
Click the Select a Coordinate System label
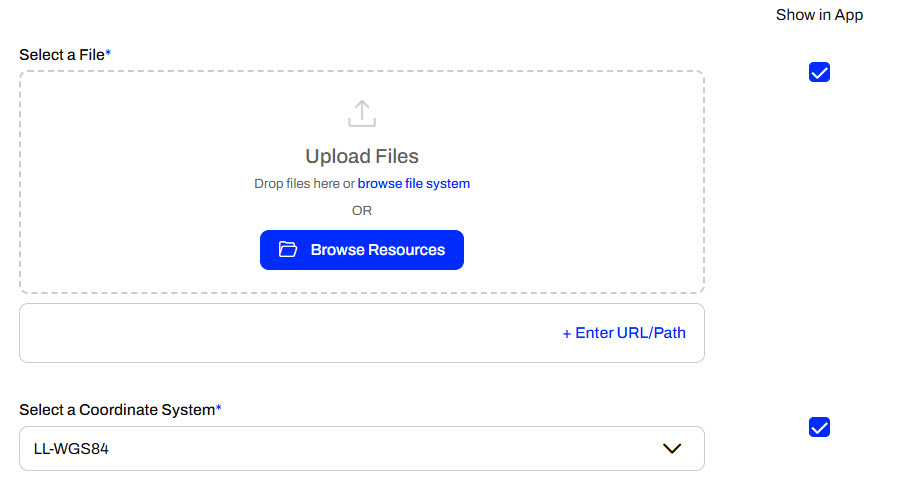pos(116,410)
